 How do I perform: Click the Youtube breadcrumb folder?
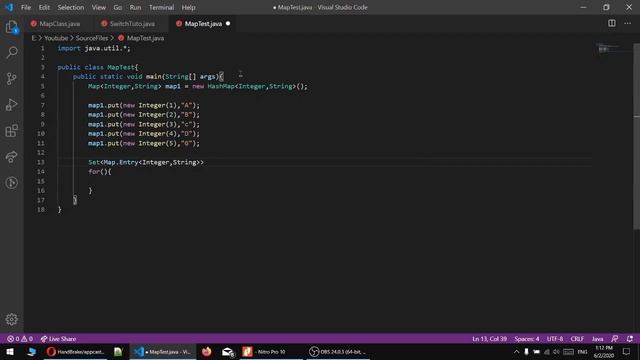(x=56, y=38)
